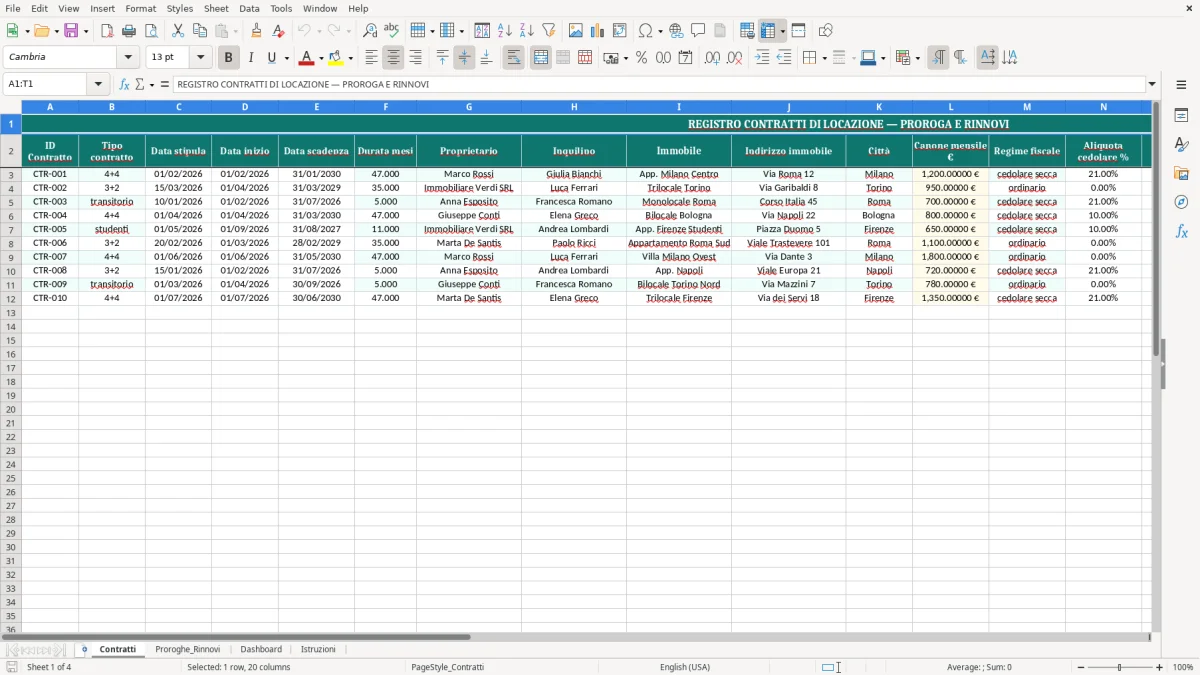The height and width of the screenshot is (675, 1200).
Task: Open the font size dropdown arrow
Action: [200, 58]
